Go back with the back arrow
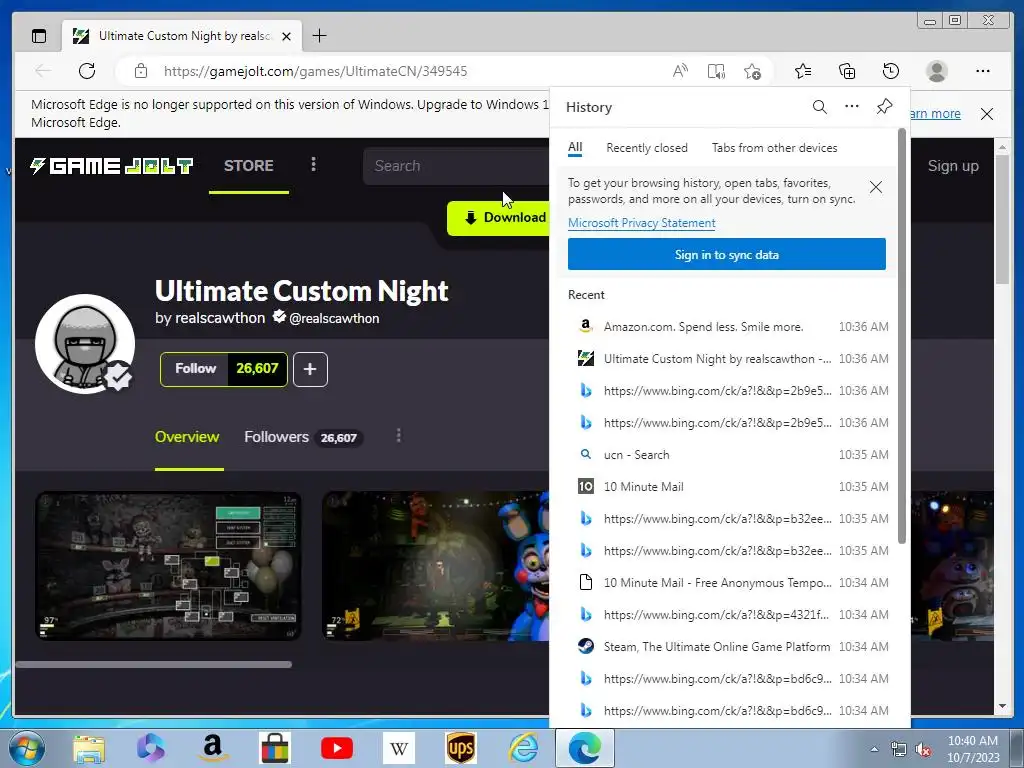This screenshot has width=1024, height=768. (43, 71)
